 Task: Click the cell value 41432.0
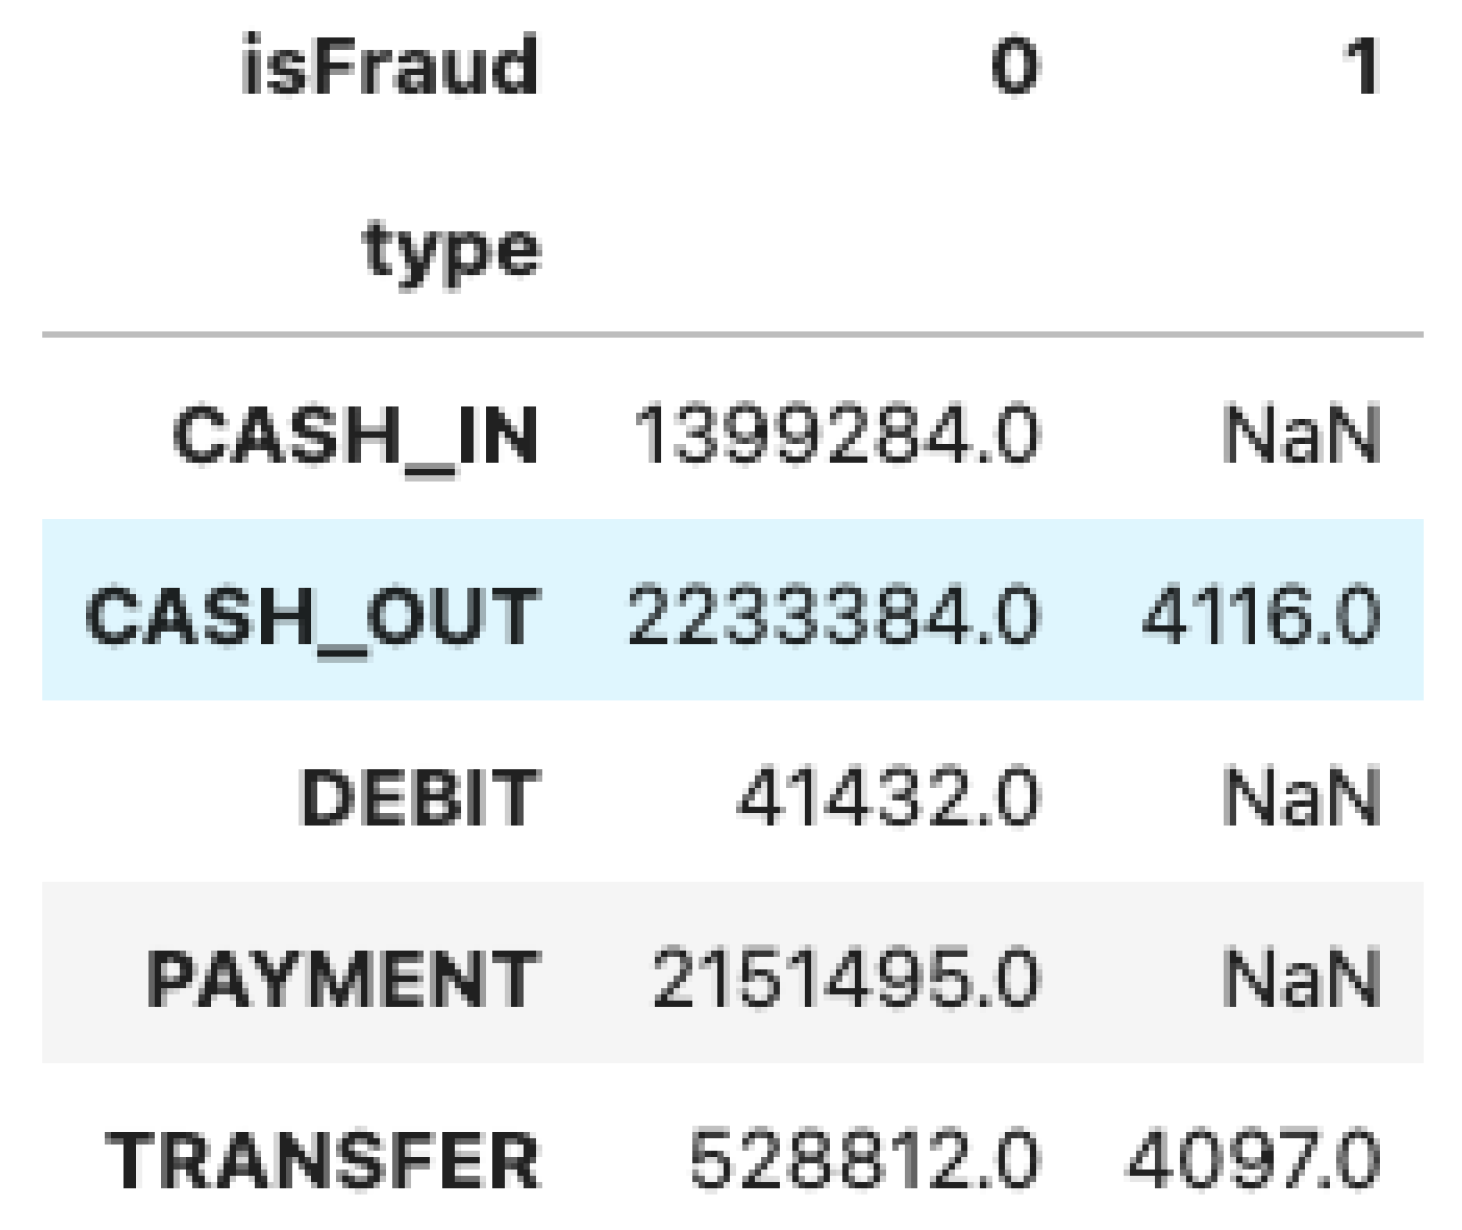coord(887,798)
